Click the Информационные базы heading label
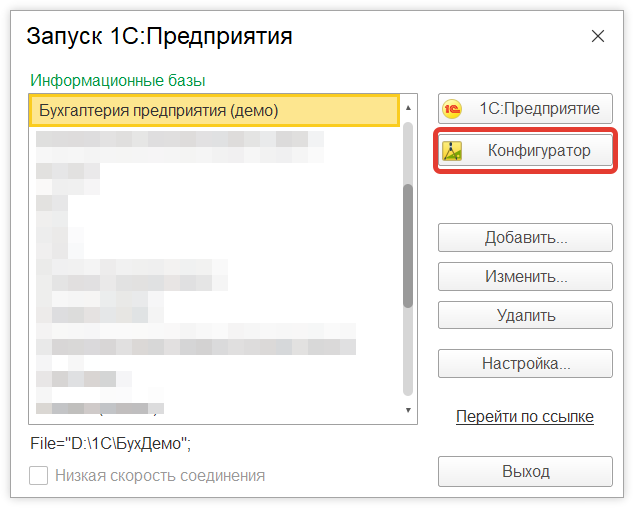633x508 pixels. (125, 80)
